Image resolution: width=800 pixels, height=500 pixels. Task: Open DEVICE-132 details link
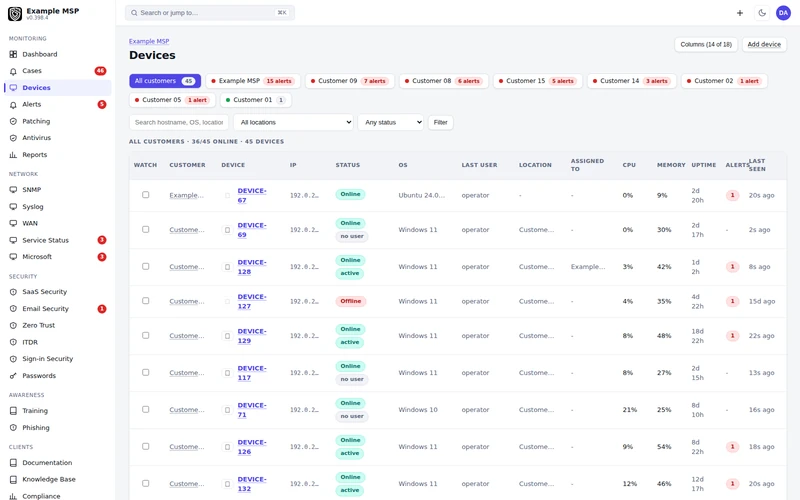point(252,483)
